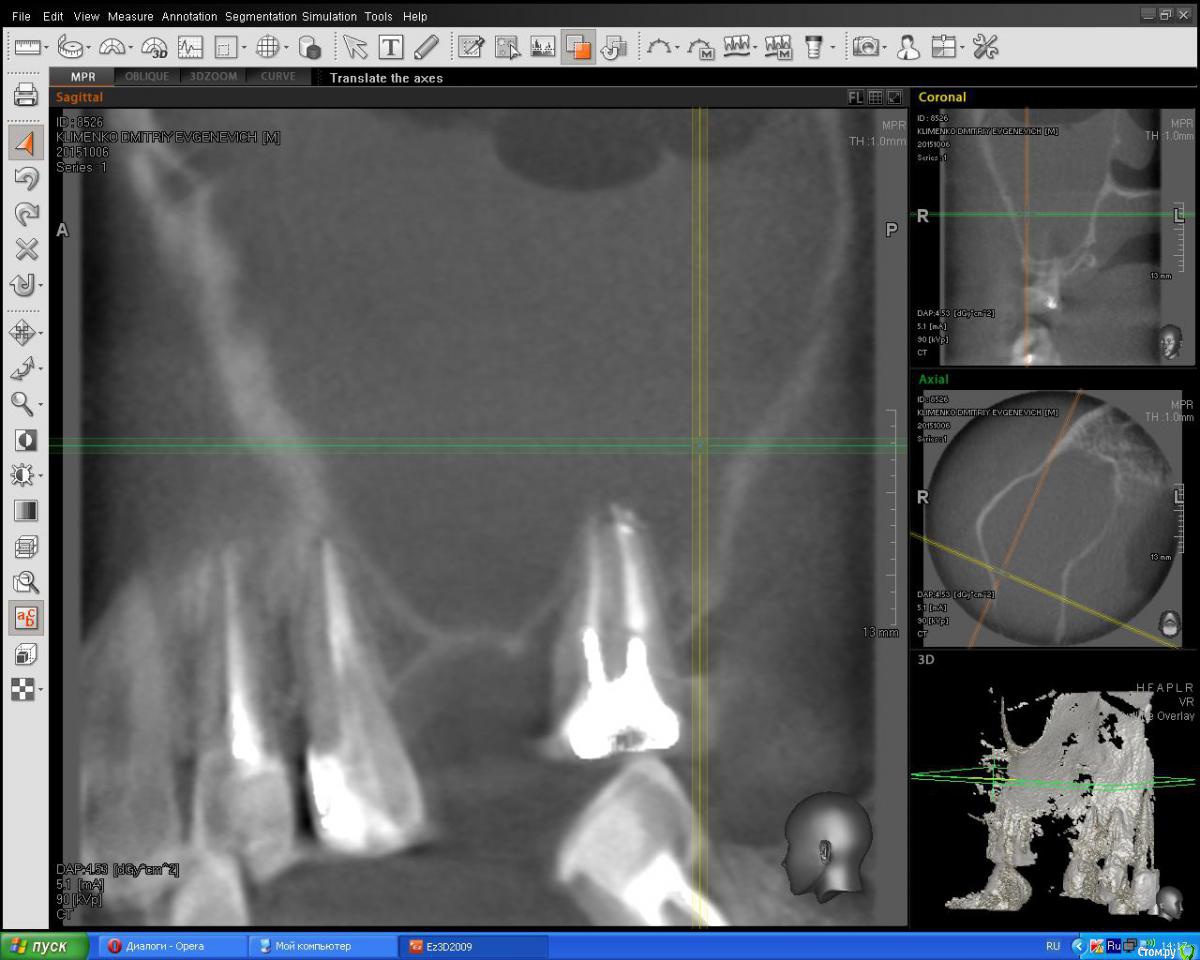Click the Undo arrow in sidebar
The width and height of the screenshot is (1200, 960).
(25, 179)
